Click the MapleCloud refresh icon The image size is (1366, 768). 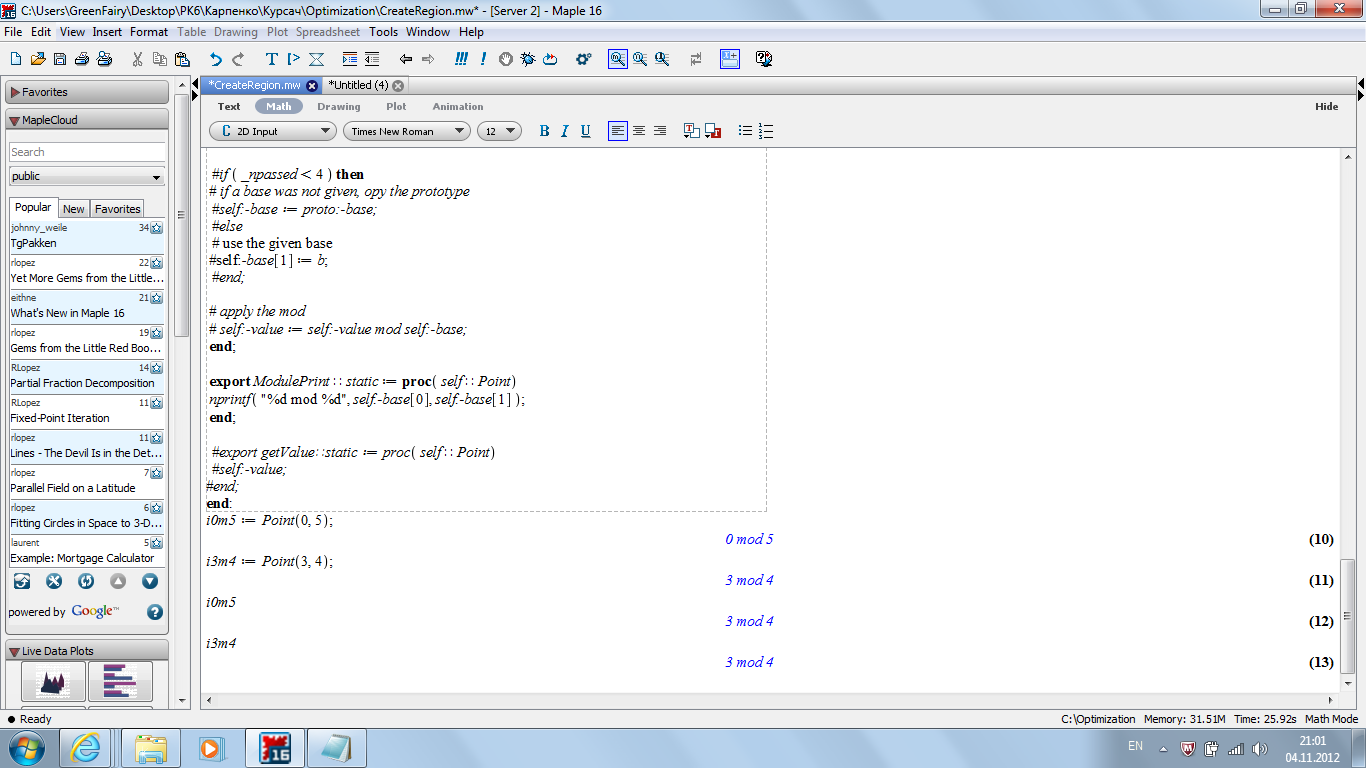pos(86,581)
